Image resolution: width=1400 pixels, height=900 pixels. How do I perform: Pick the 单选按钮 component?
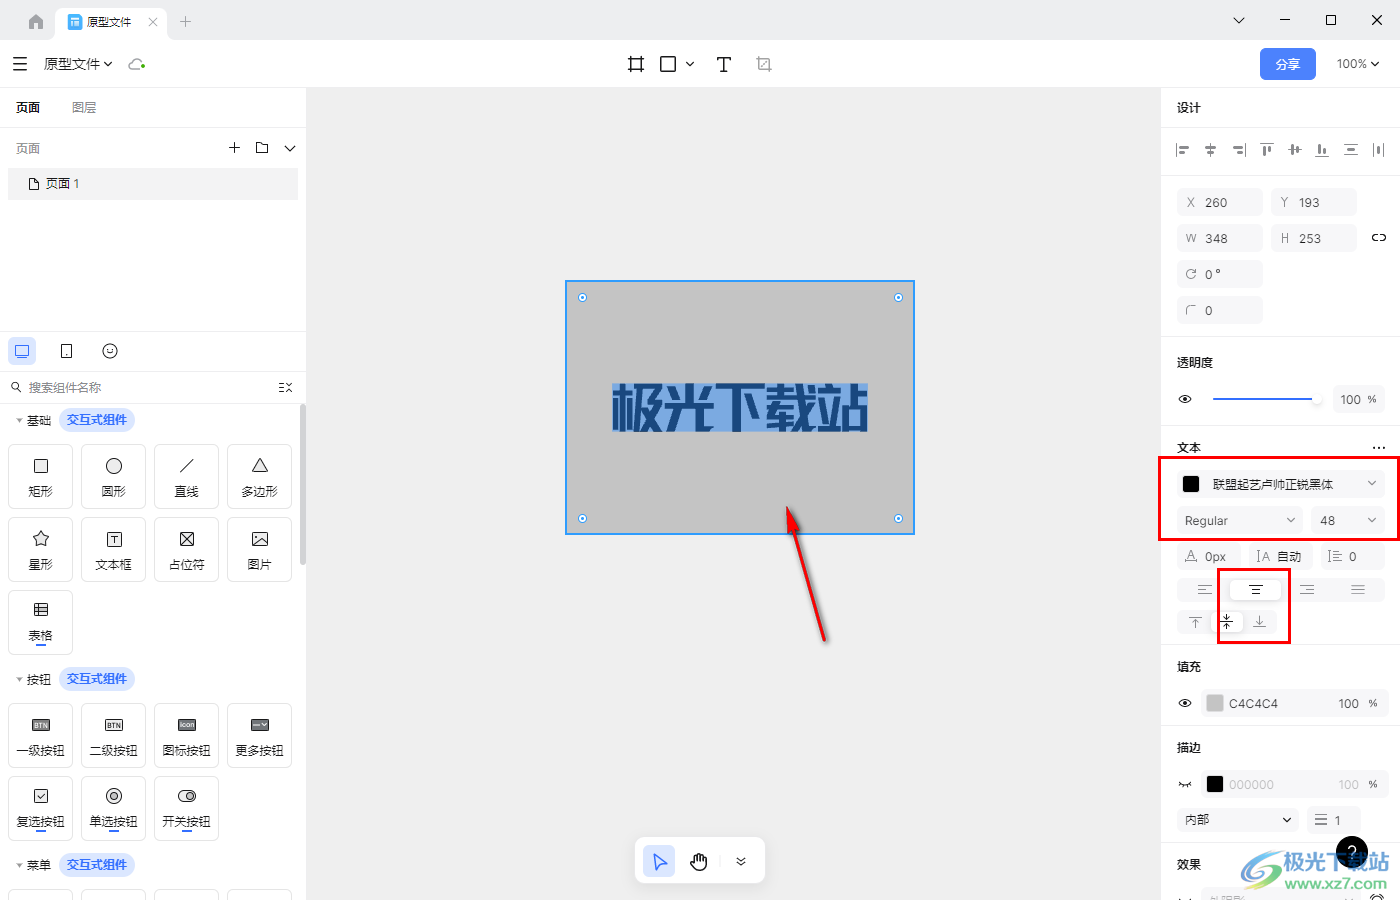pyautogui.click(x=114, y=808)
